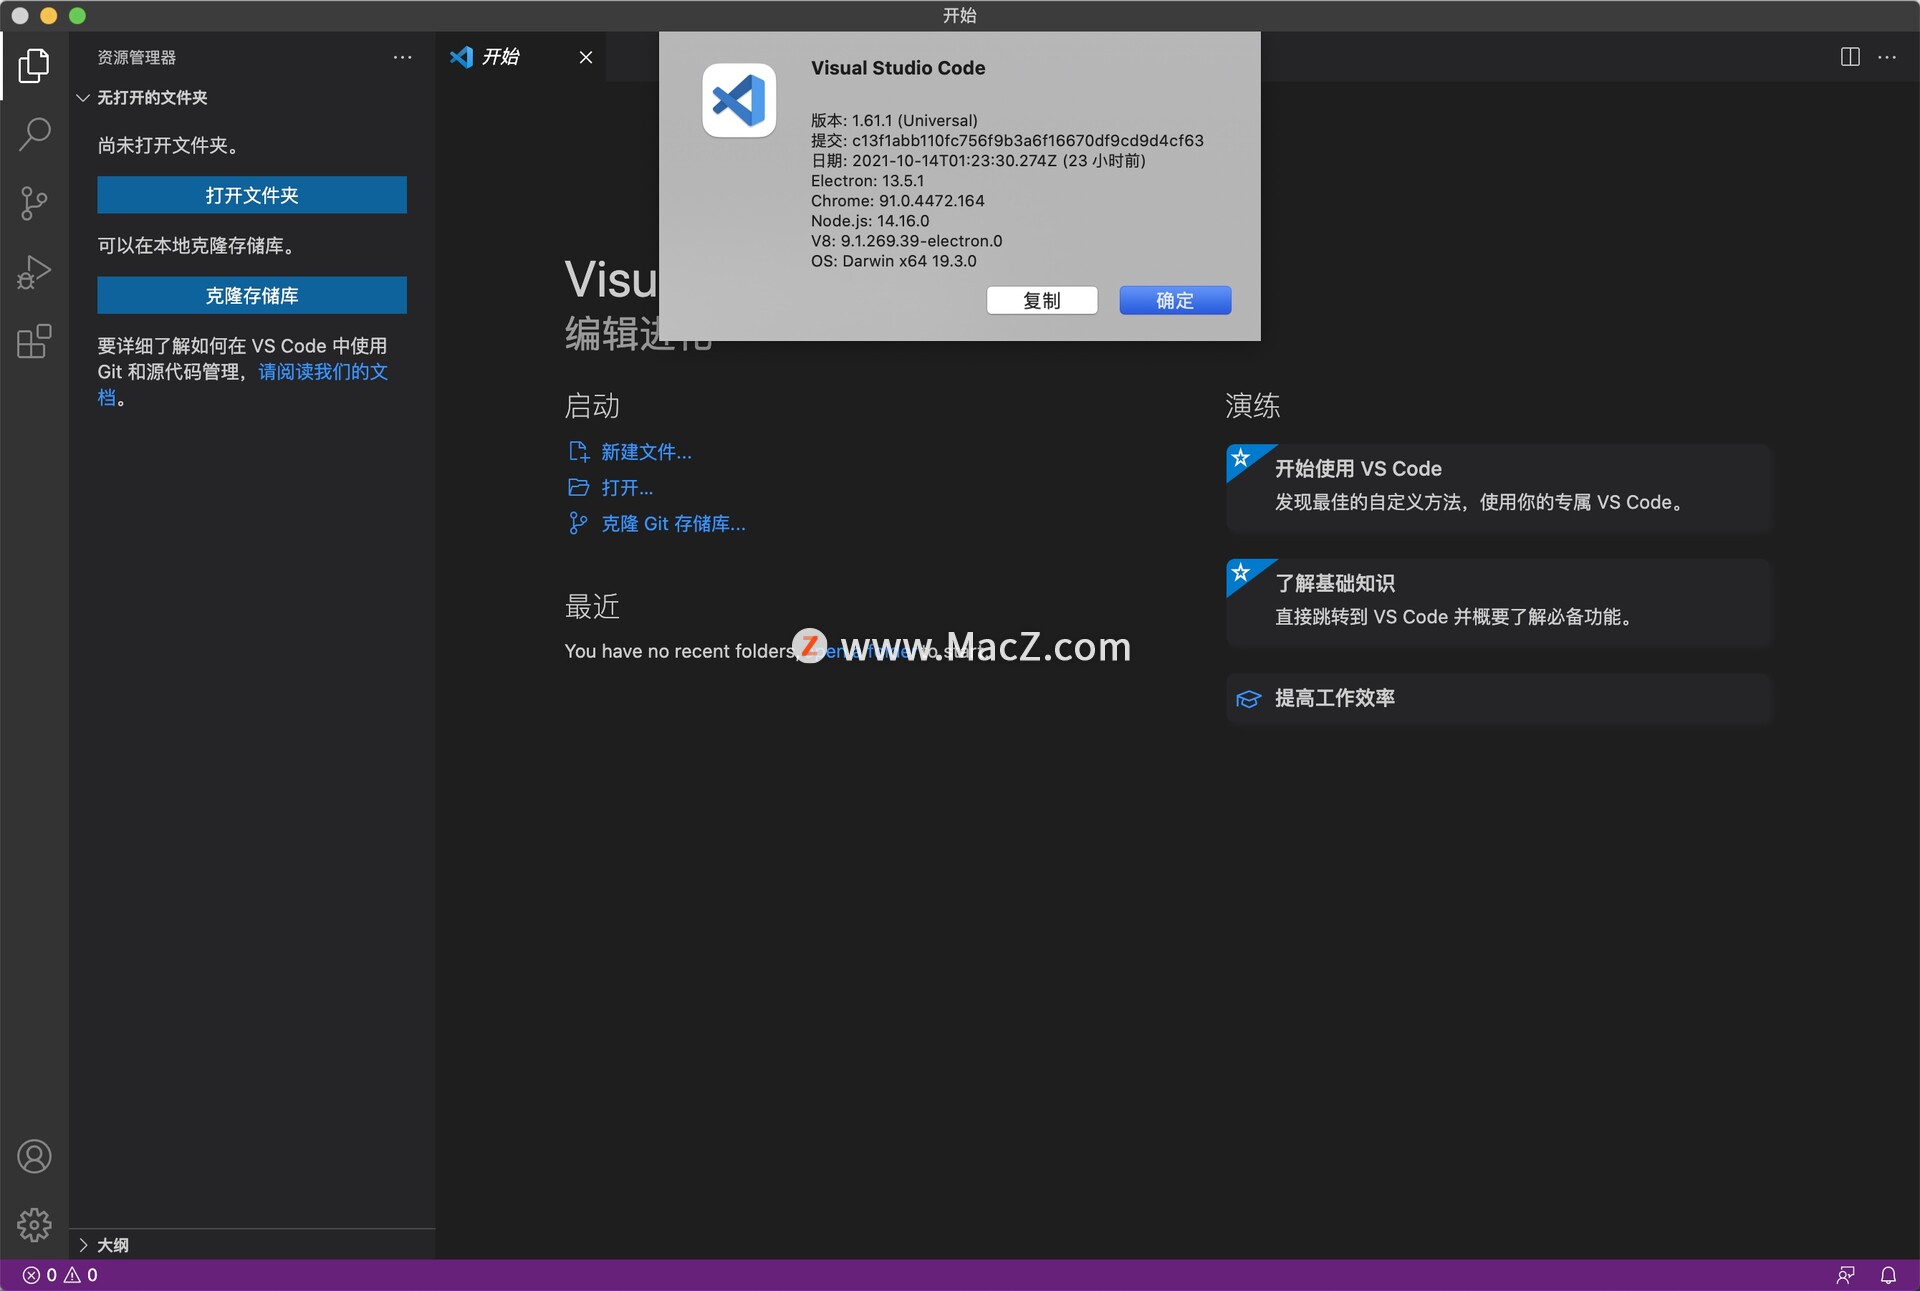Click the graduation cap icon beside 提高工作效率

tap(1248, 698)
